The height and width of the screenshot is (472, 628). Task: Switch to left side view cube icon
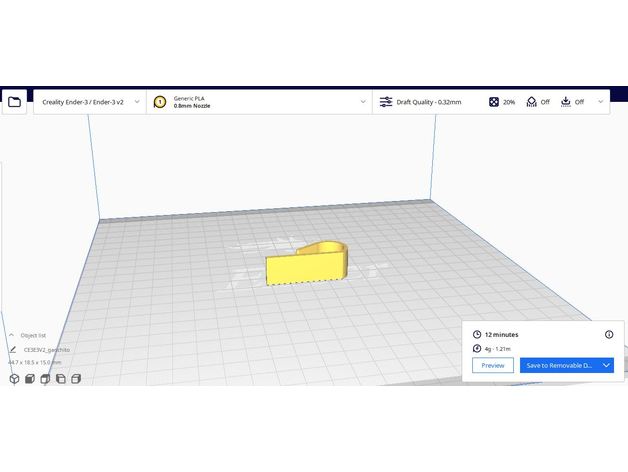61,379
